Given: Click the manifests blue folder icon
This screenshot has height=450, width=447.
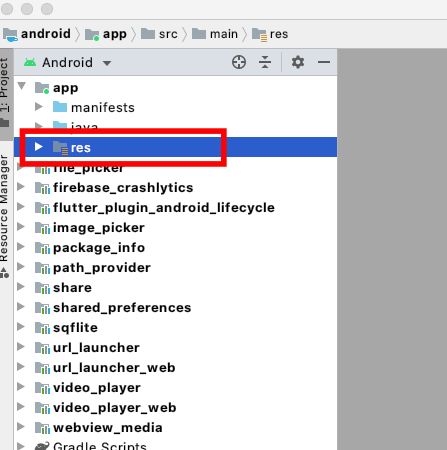Looking at the screenshot, I should point(60,107).
